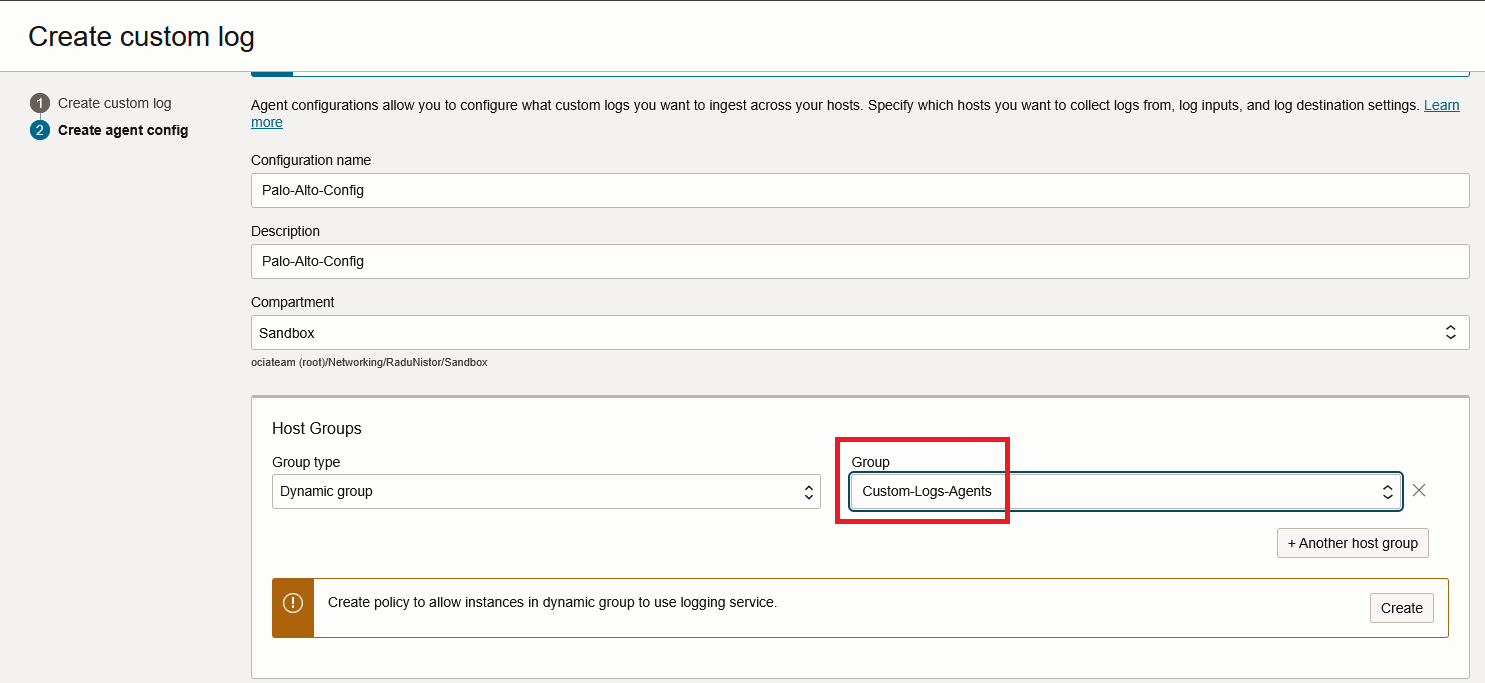
Task: Add another host group
Action: [1353, 543]
